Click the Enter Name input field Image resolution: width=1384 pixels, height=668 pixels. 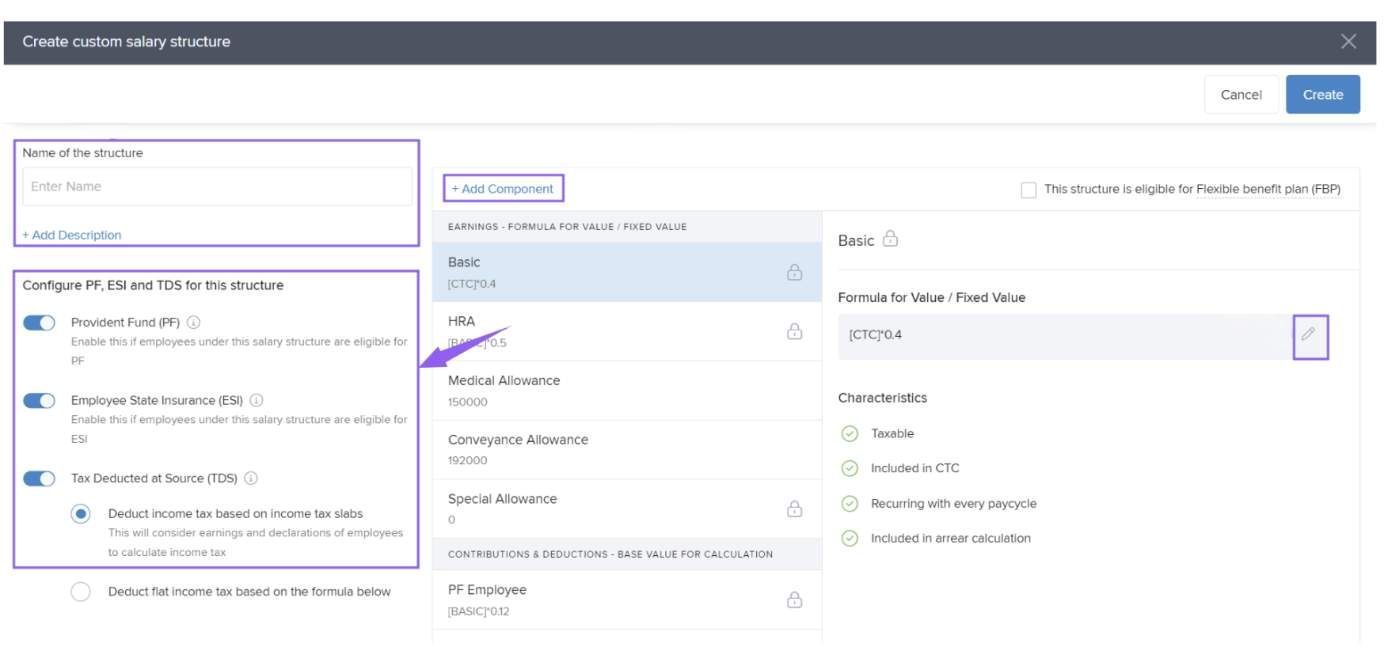click(217, 187)
